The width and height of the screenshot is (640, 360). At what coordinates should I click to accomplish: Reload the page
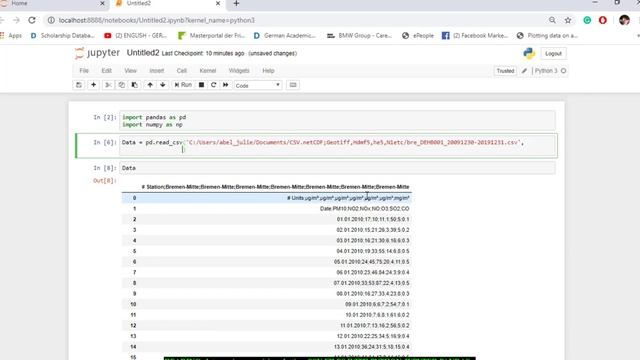(32, 20)
